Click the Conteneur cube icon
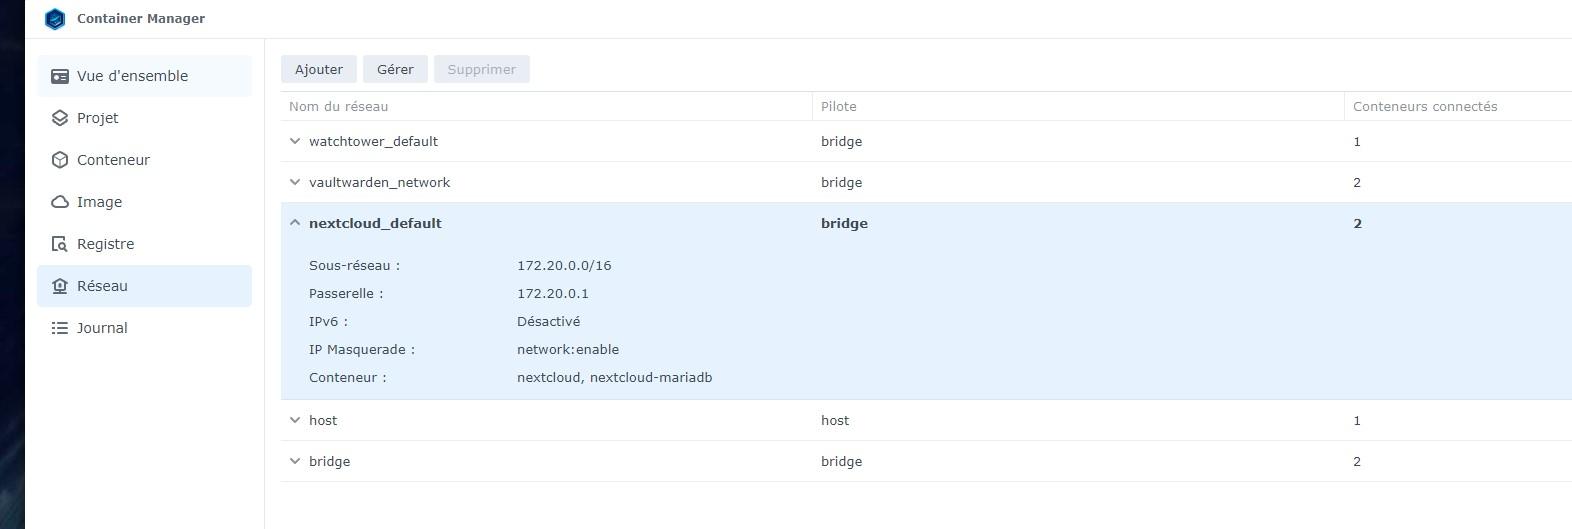This screenshot has width=1572, height=529. click(x=60, y=160)
